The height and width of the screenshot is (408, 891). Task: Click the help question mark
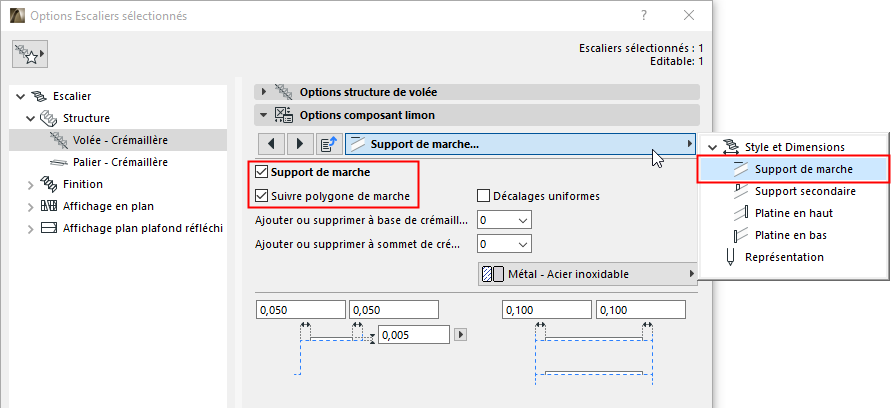[644, 15]
